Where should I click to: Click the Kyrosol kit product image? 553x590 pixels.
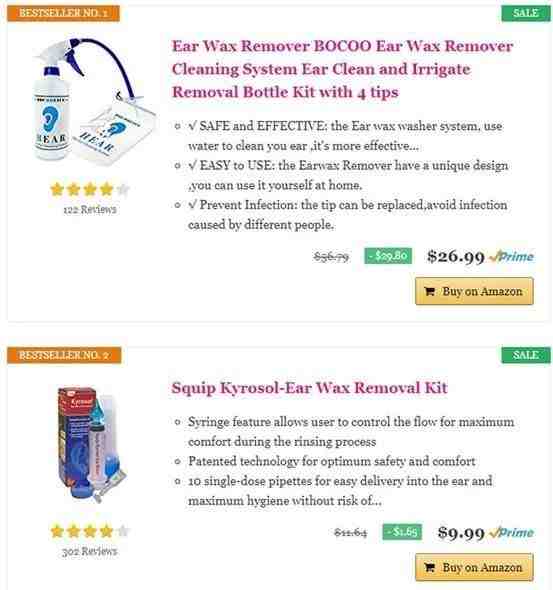pos(90,444)
